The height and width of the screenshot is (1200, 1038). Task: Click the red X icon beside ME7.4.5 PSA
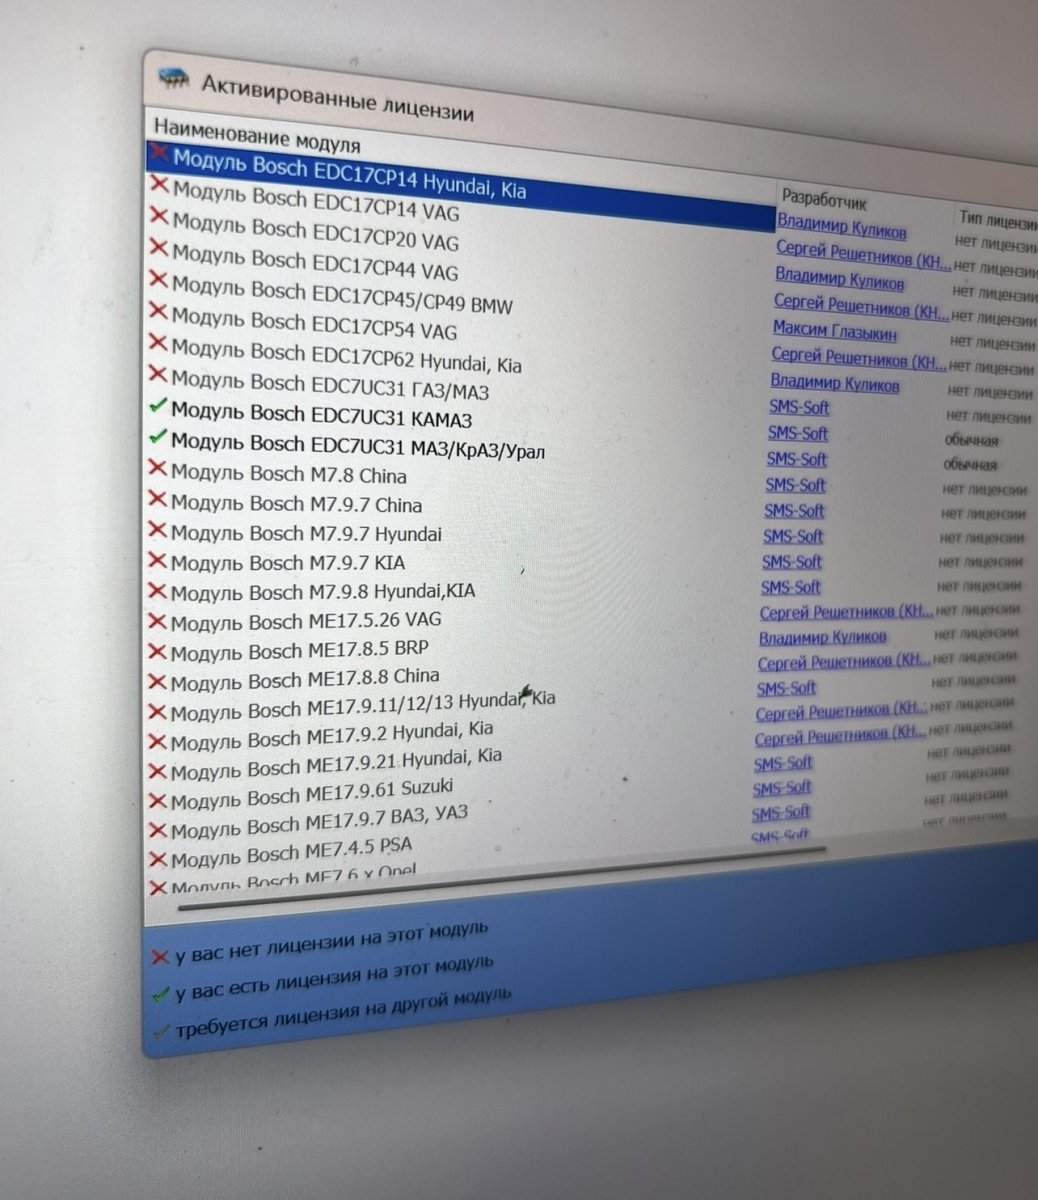pos(158,859)
